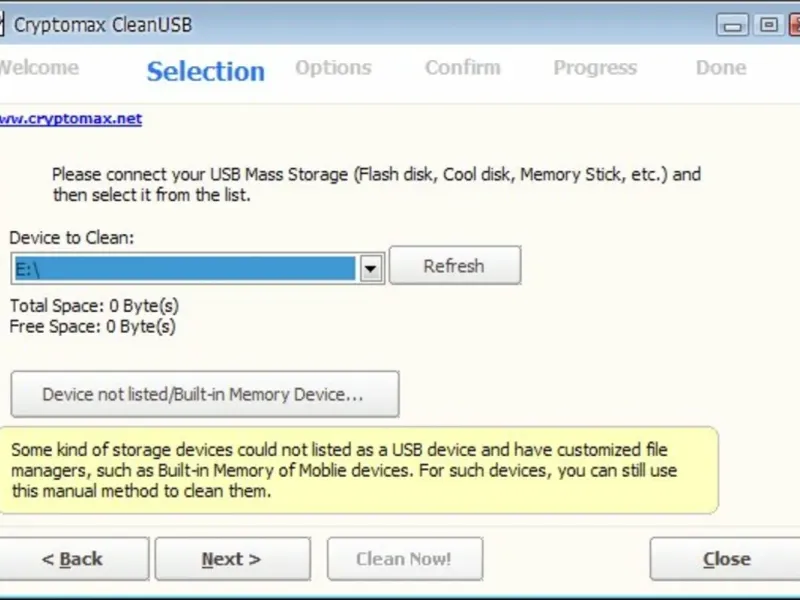
Task: Open Device not listed/Built-in Memory Device
Action: [204, 394]
